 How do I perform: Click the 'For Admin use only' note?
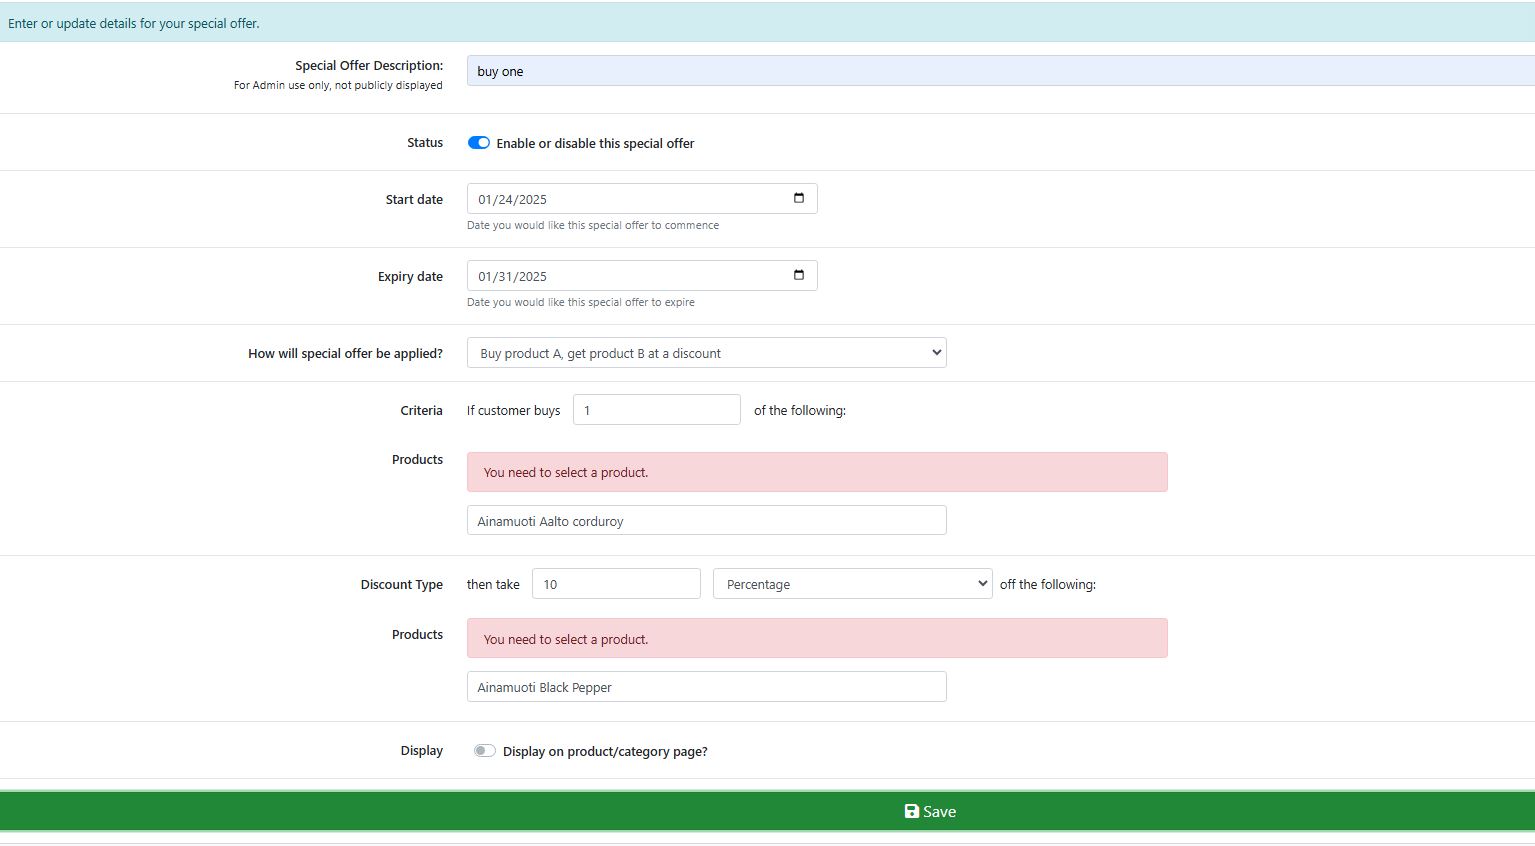[338, 85]
